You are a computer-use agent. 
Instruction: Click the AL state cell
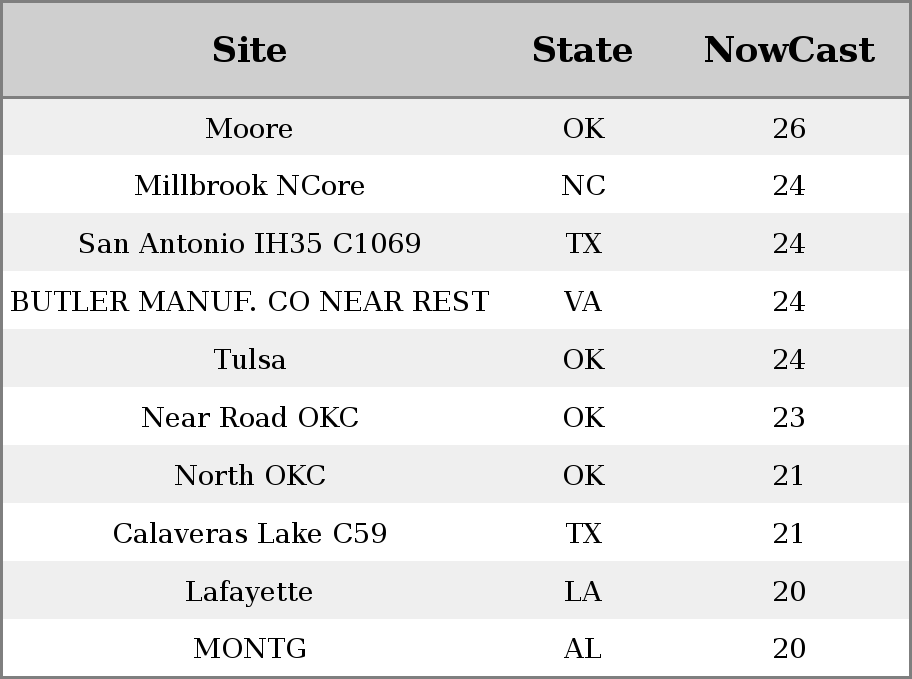tap(583, 648)
